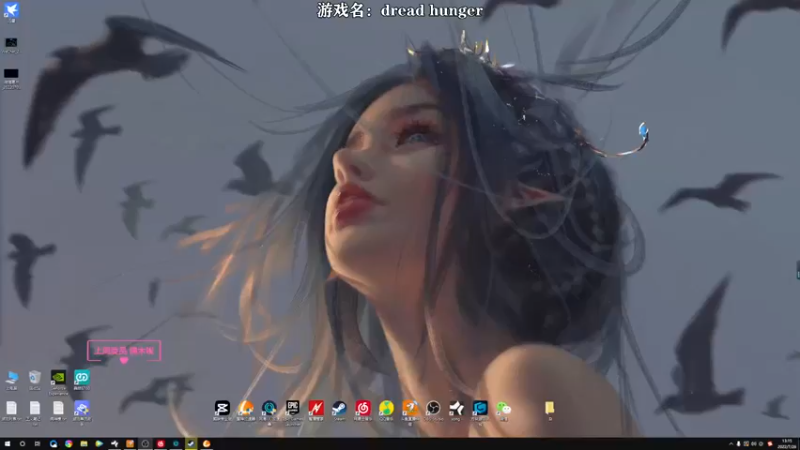Open the colorful pinwheel app in taskbar

coord(68,444)
